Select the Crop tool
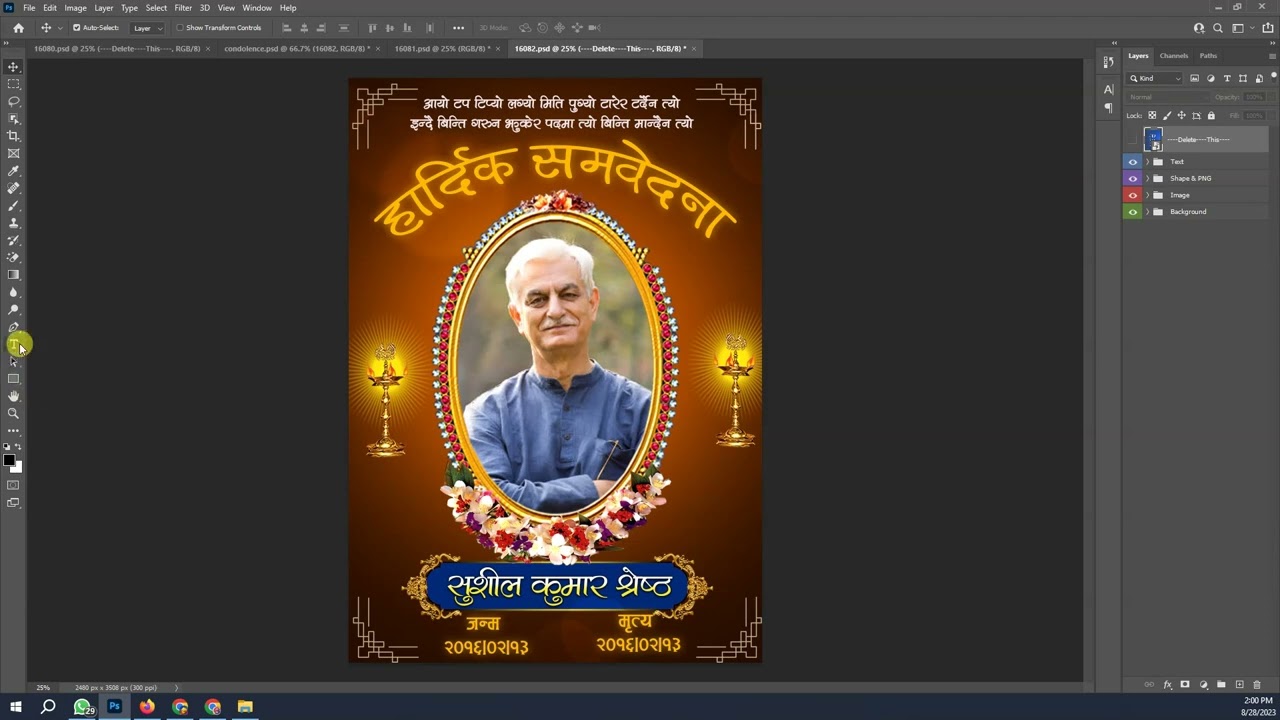 13,136
